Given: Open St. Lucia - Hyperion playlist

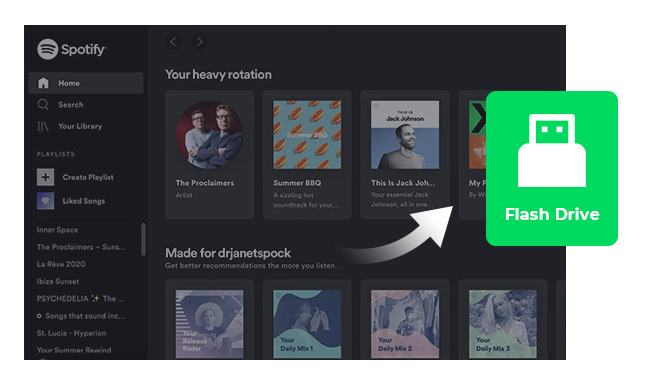Looking at the screenshot, I should (71, 333).
